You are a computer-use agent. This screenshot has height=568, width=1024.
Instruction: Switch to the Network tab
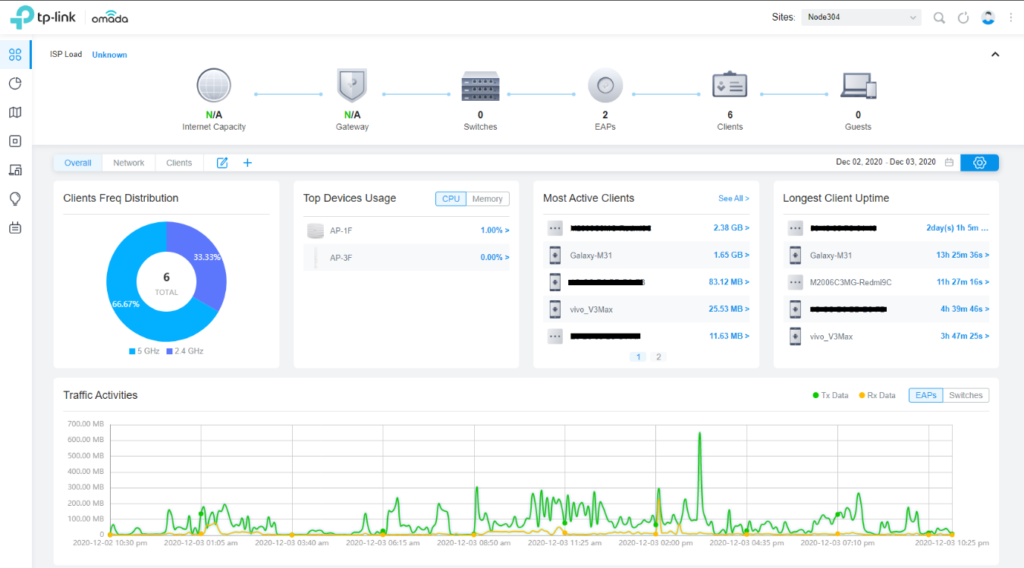pyautogui.click(x=128, y=163)
